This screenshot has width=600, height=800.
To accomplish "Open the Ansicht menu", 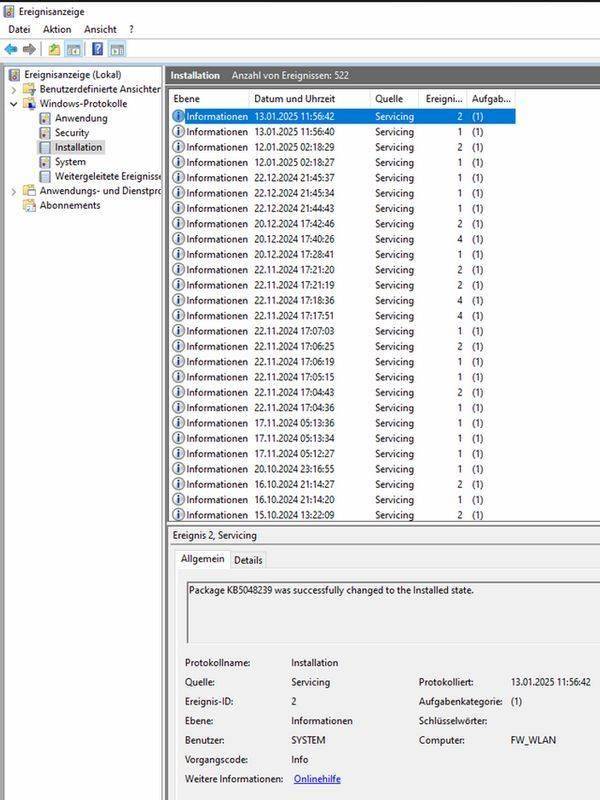I will pyautogui.click(x=100, y=30).
